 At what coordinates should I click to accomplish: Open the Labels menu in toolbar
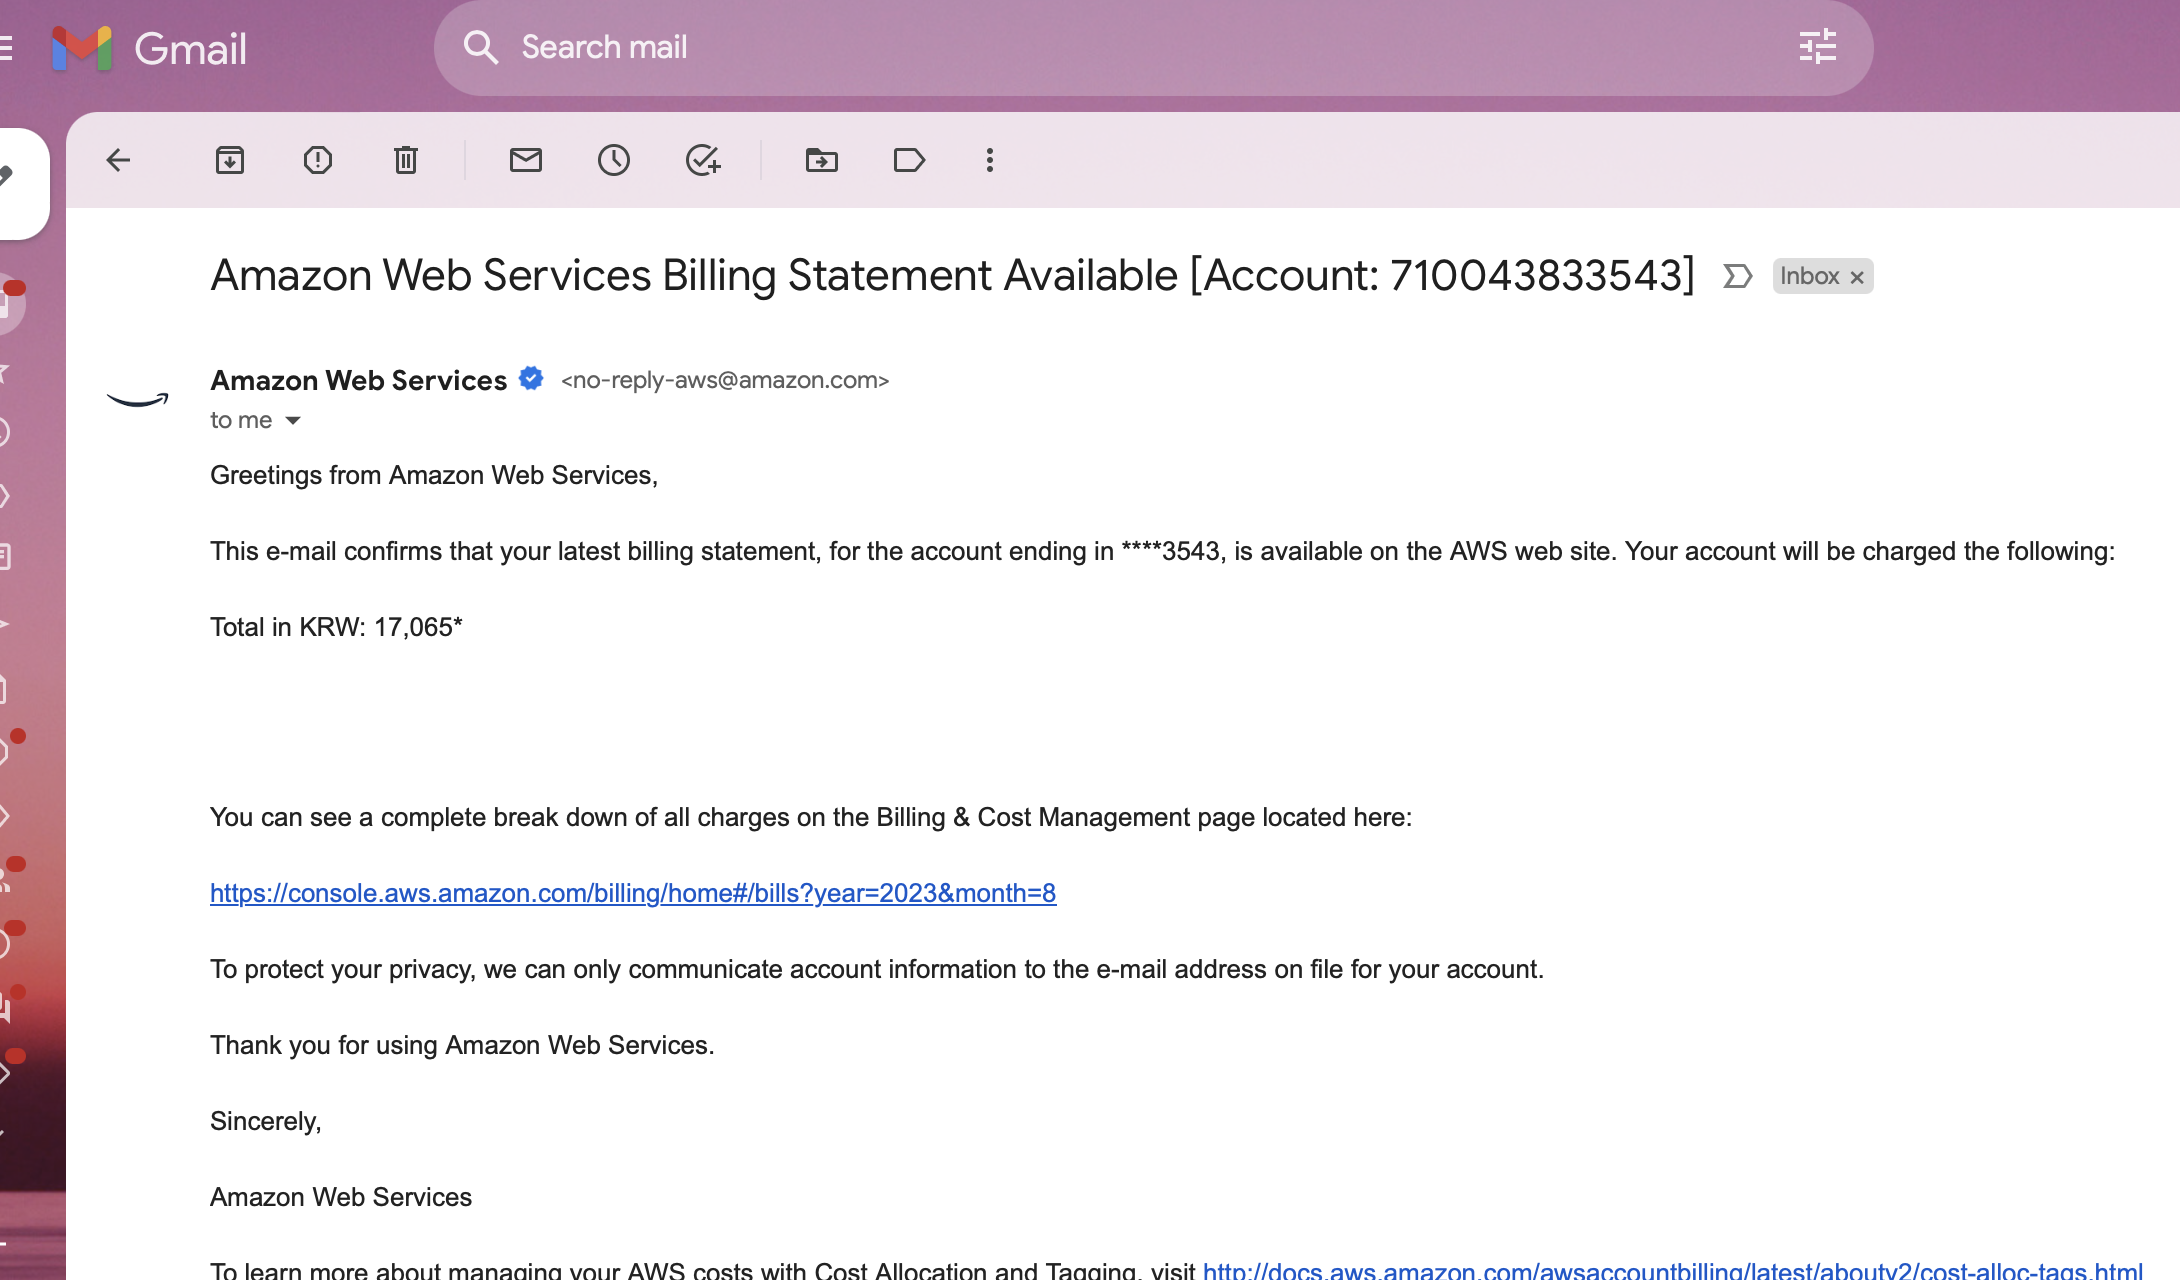coord(909,160)
